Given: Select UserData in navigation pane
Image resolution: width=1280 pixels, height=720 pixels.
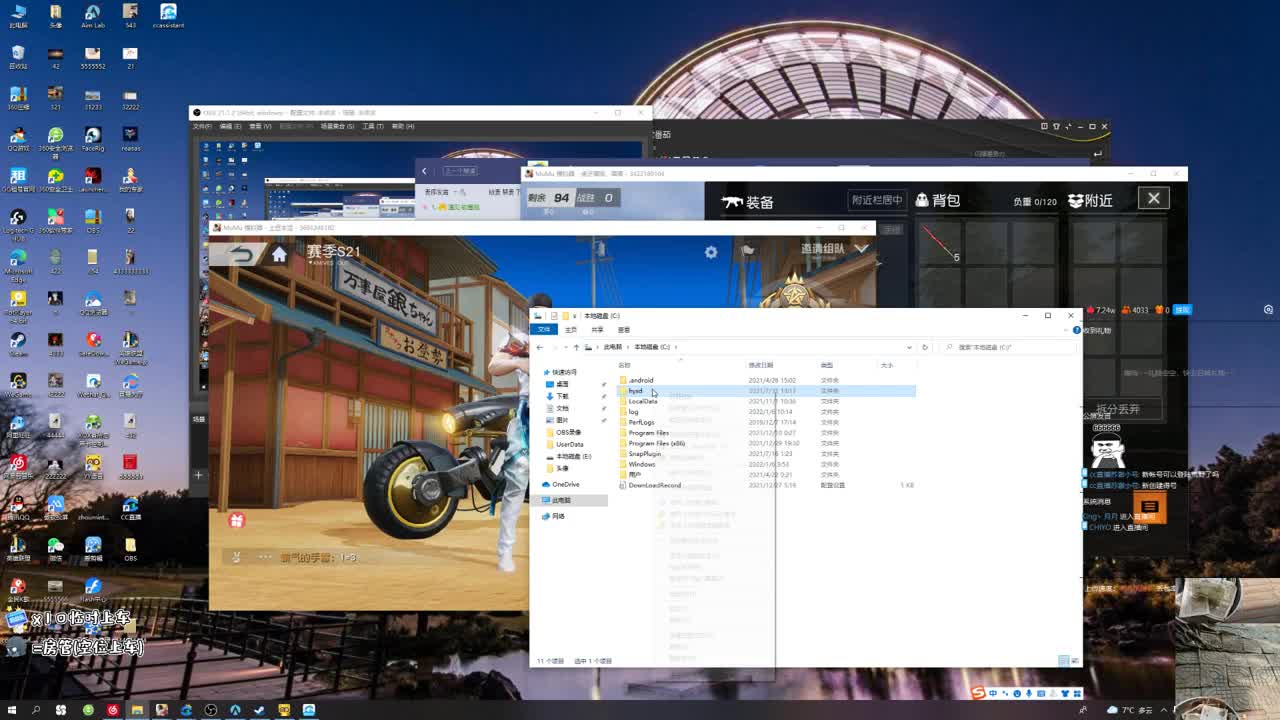Looking at the screenshot, I should 569,444.
